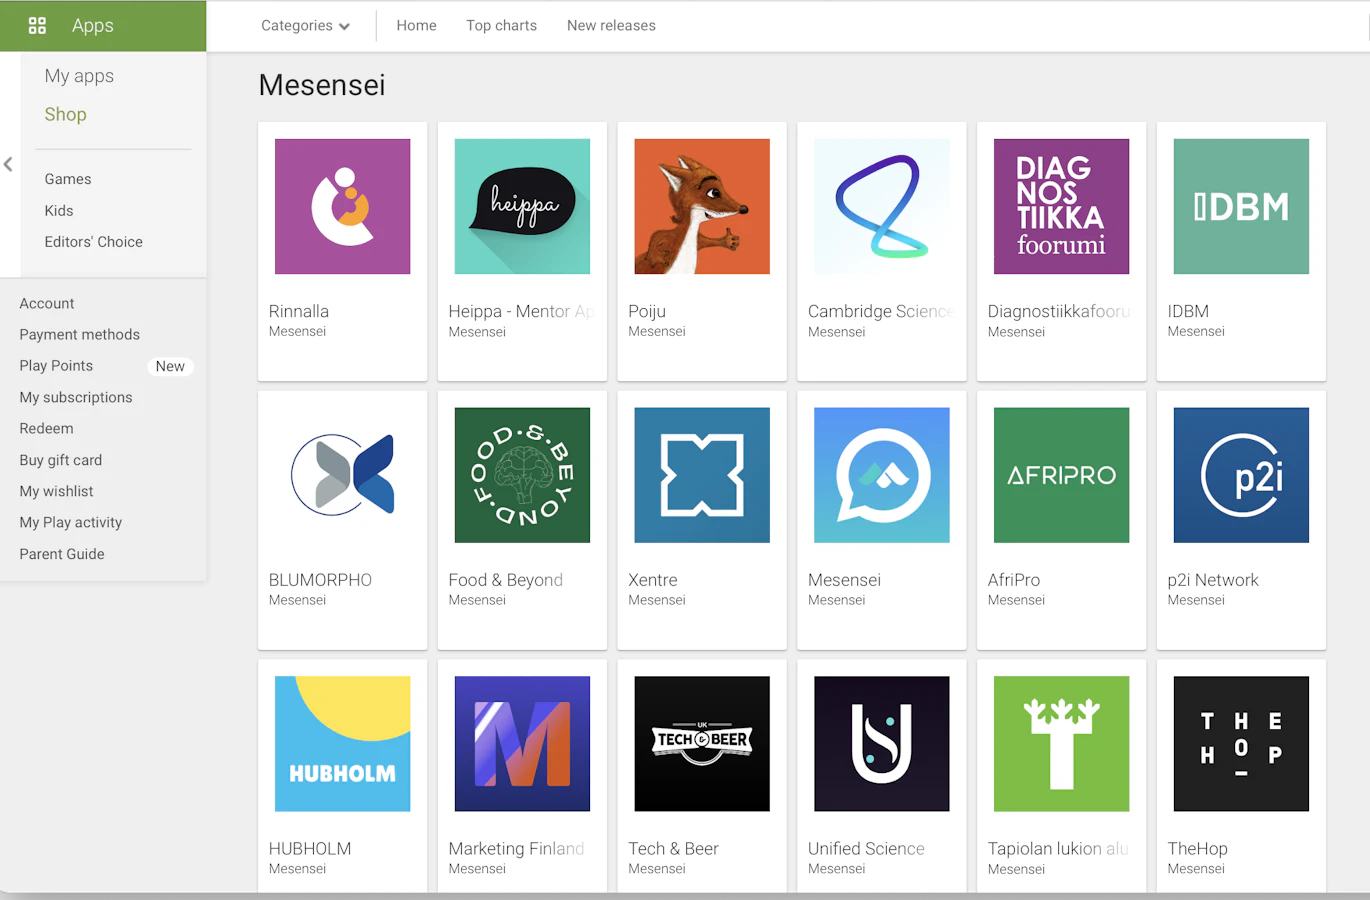This screenshot has height=900, width=1370.
Task: Click the Tapiolan lukion app title
Action: (x=1059, y=849)
